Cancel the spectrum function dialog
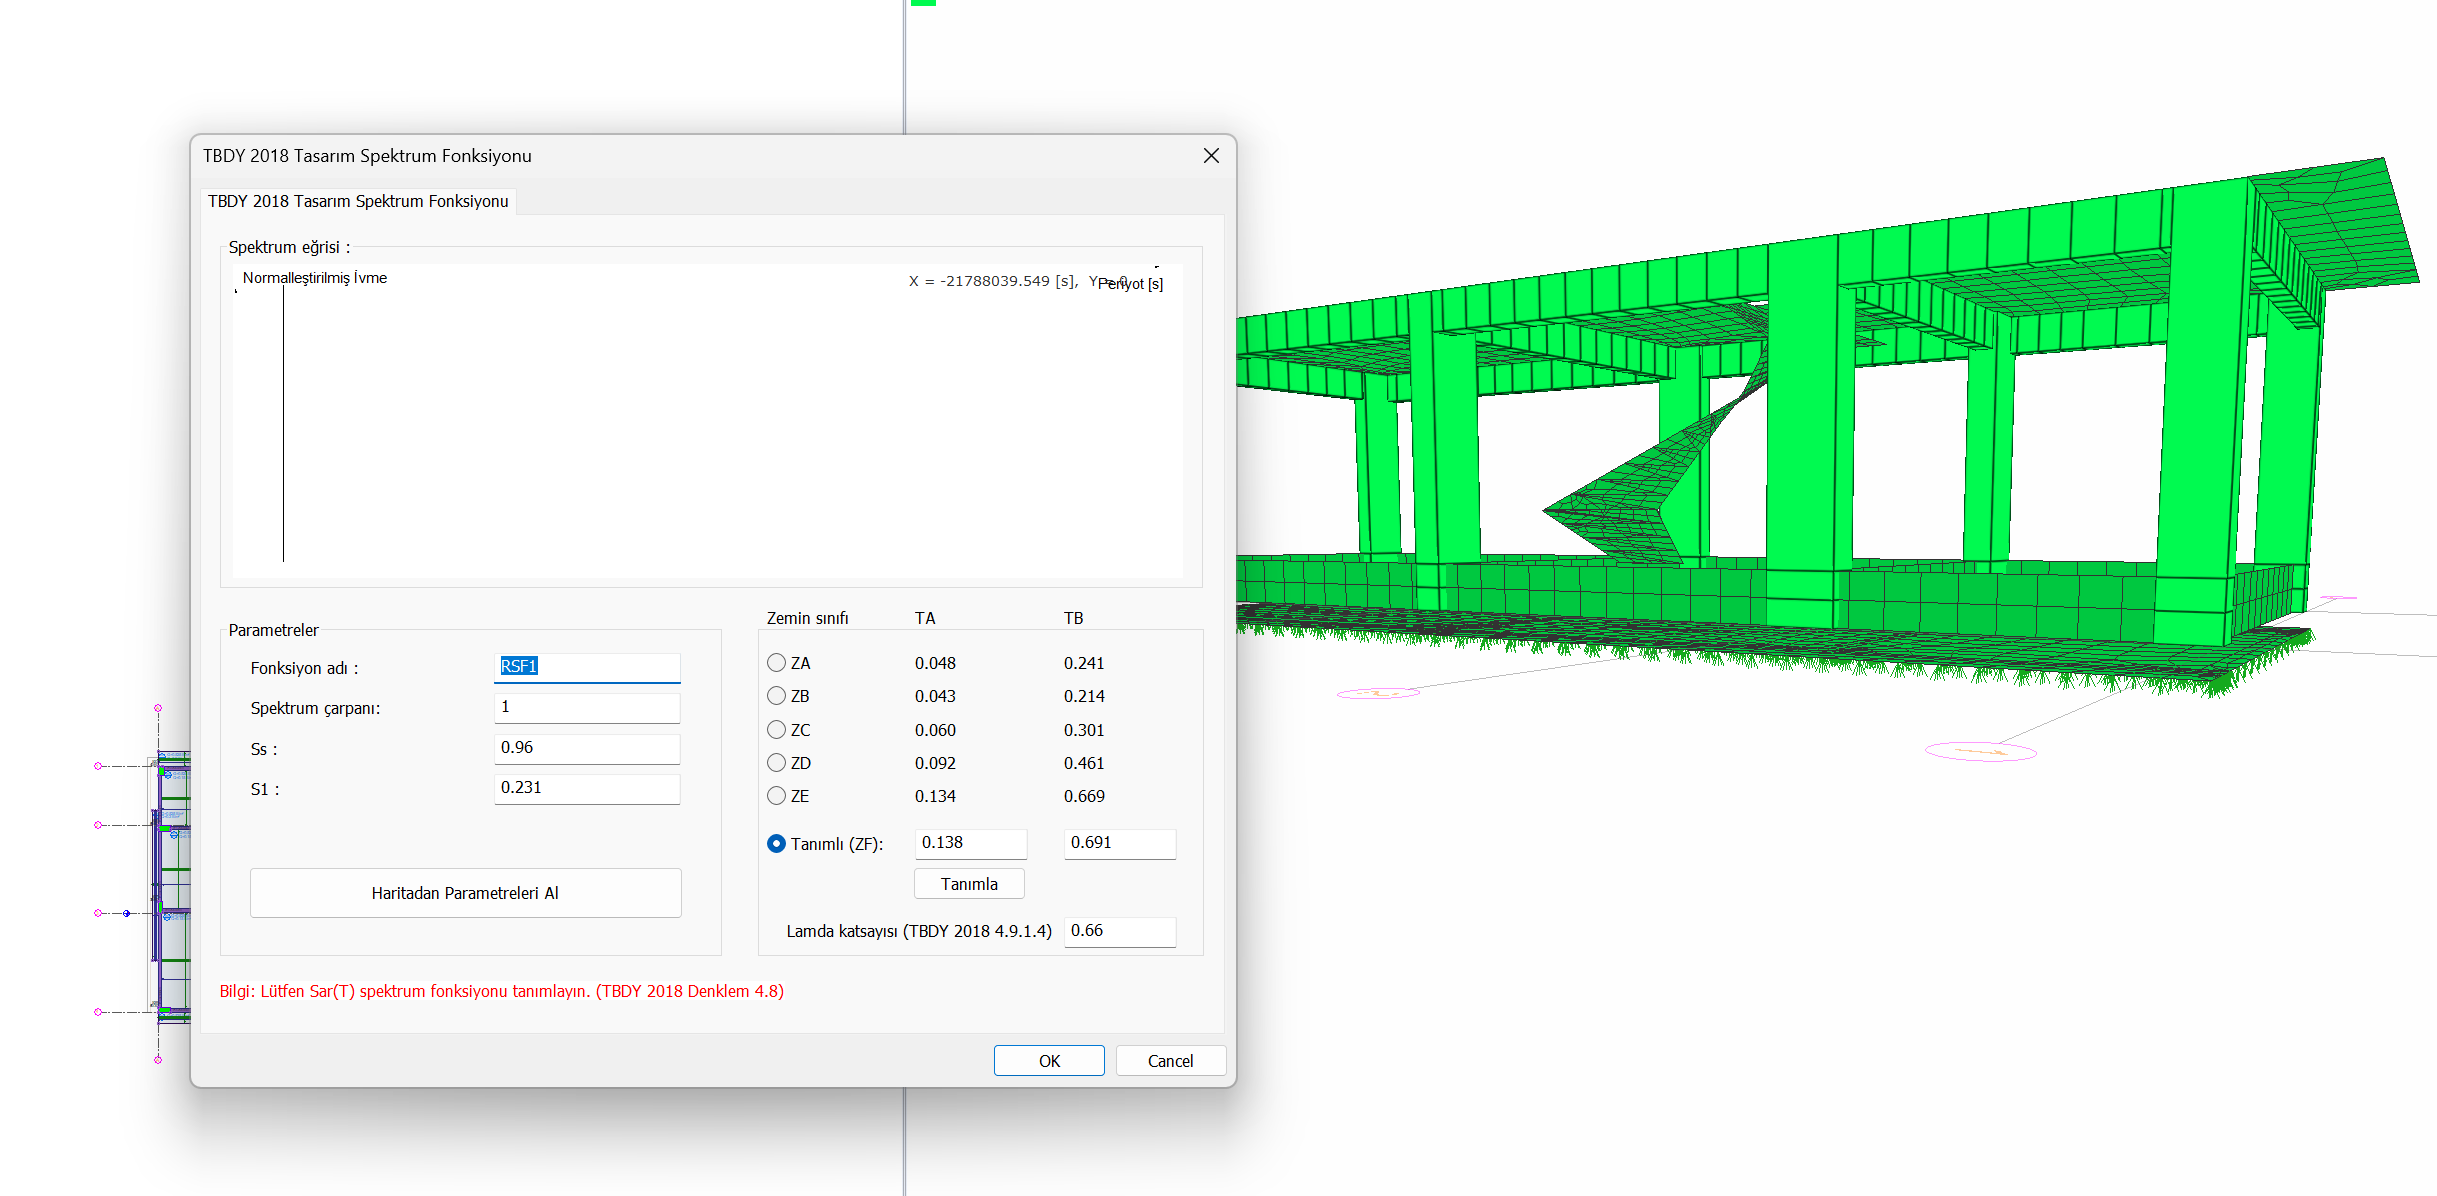2437x1196 pixels. (x=1170, y=1061)
